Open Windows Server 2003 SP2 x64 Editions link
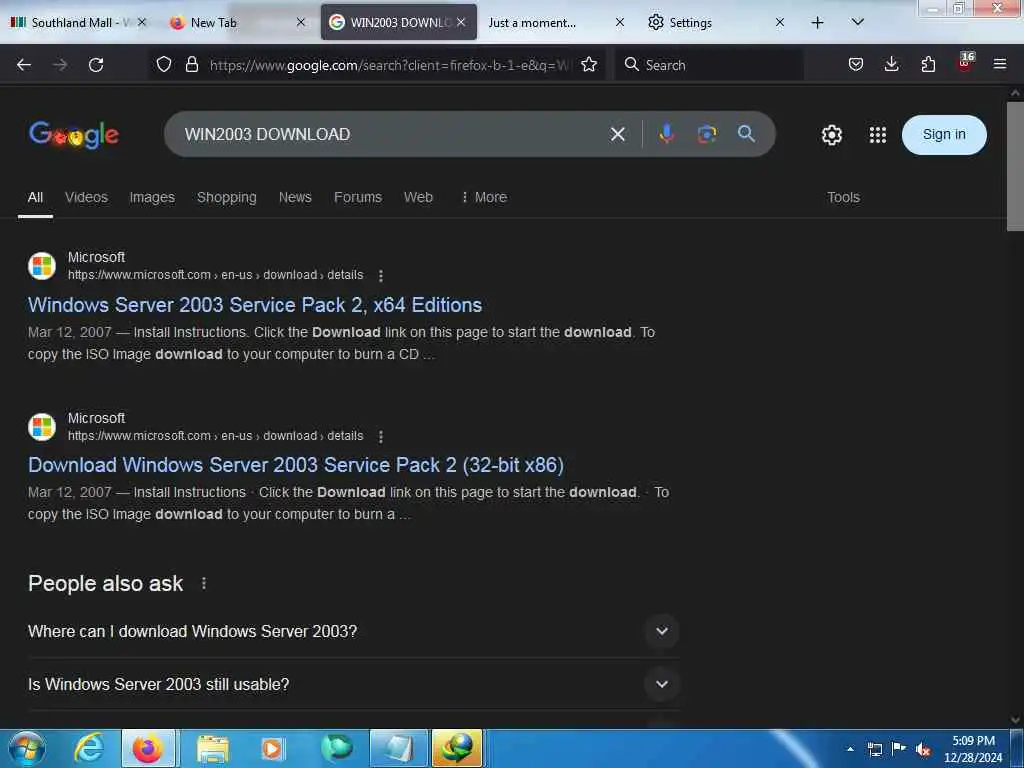1024x768 pixels. 255,305
